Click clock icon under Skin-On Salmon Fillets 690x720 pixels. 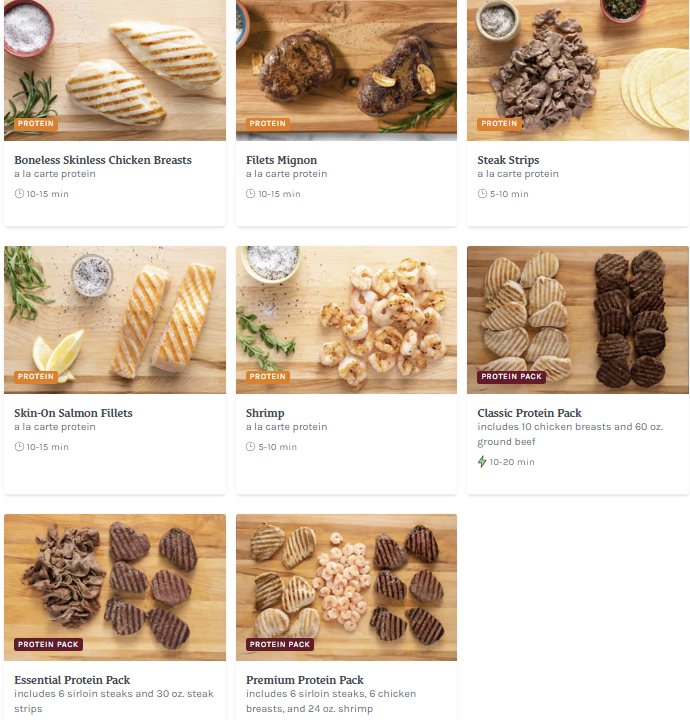[19, 446]
